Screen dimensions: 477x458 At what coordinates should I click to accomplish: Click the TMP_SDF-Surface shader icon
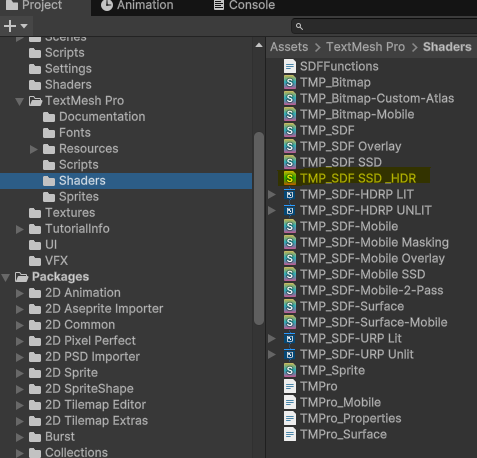click(x=290, y=306)
